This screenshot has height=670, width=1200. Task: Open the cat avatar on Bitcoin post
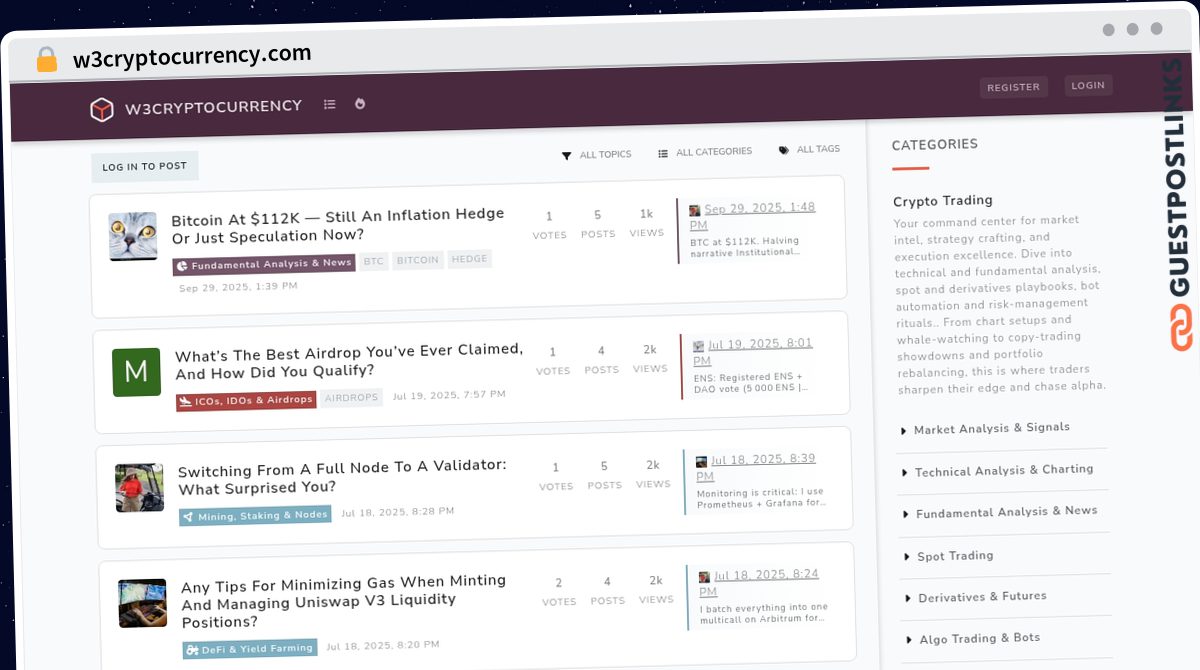point(133,237)
